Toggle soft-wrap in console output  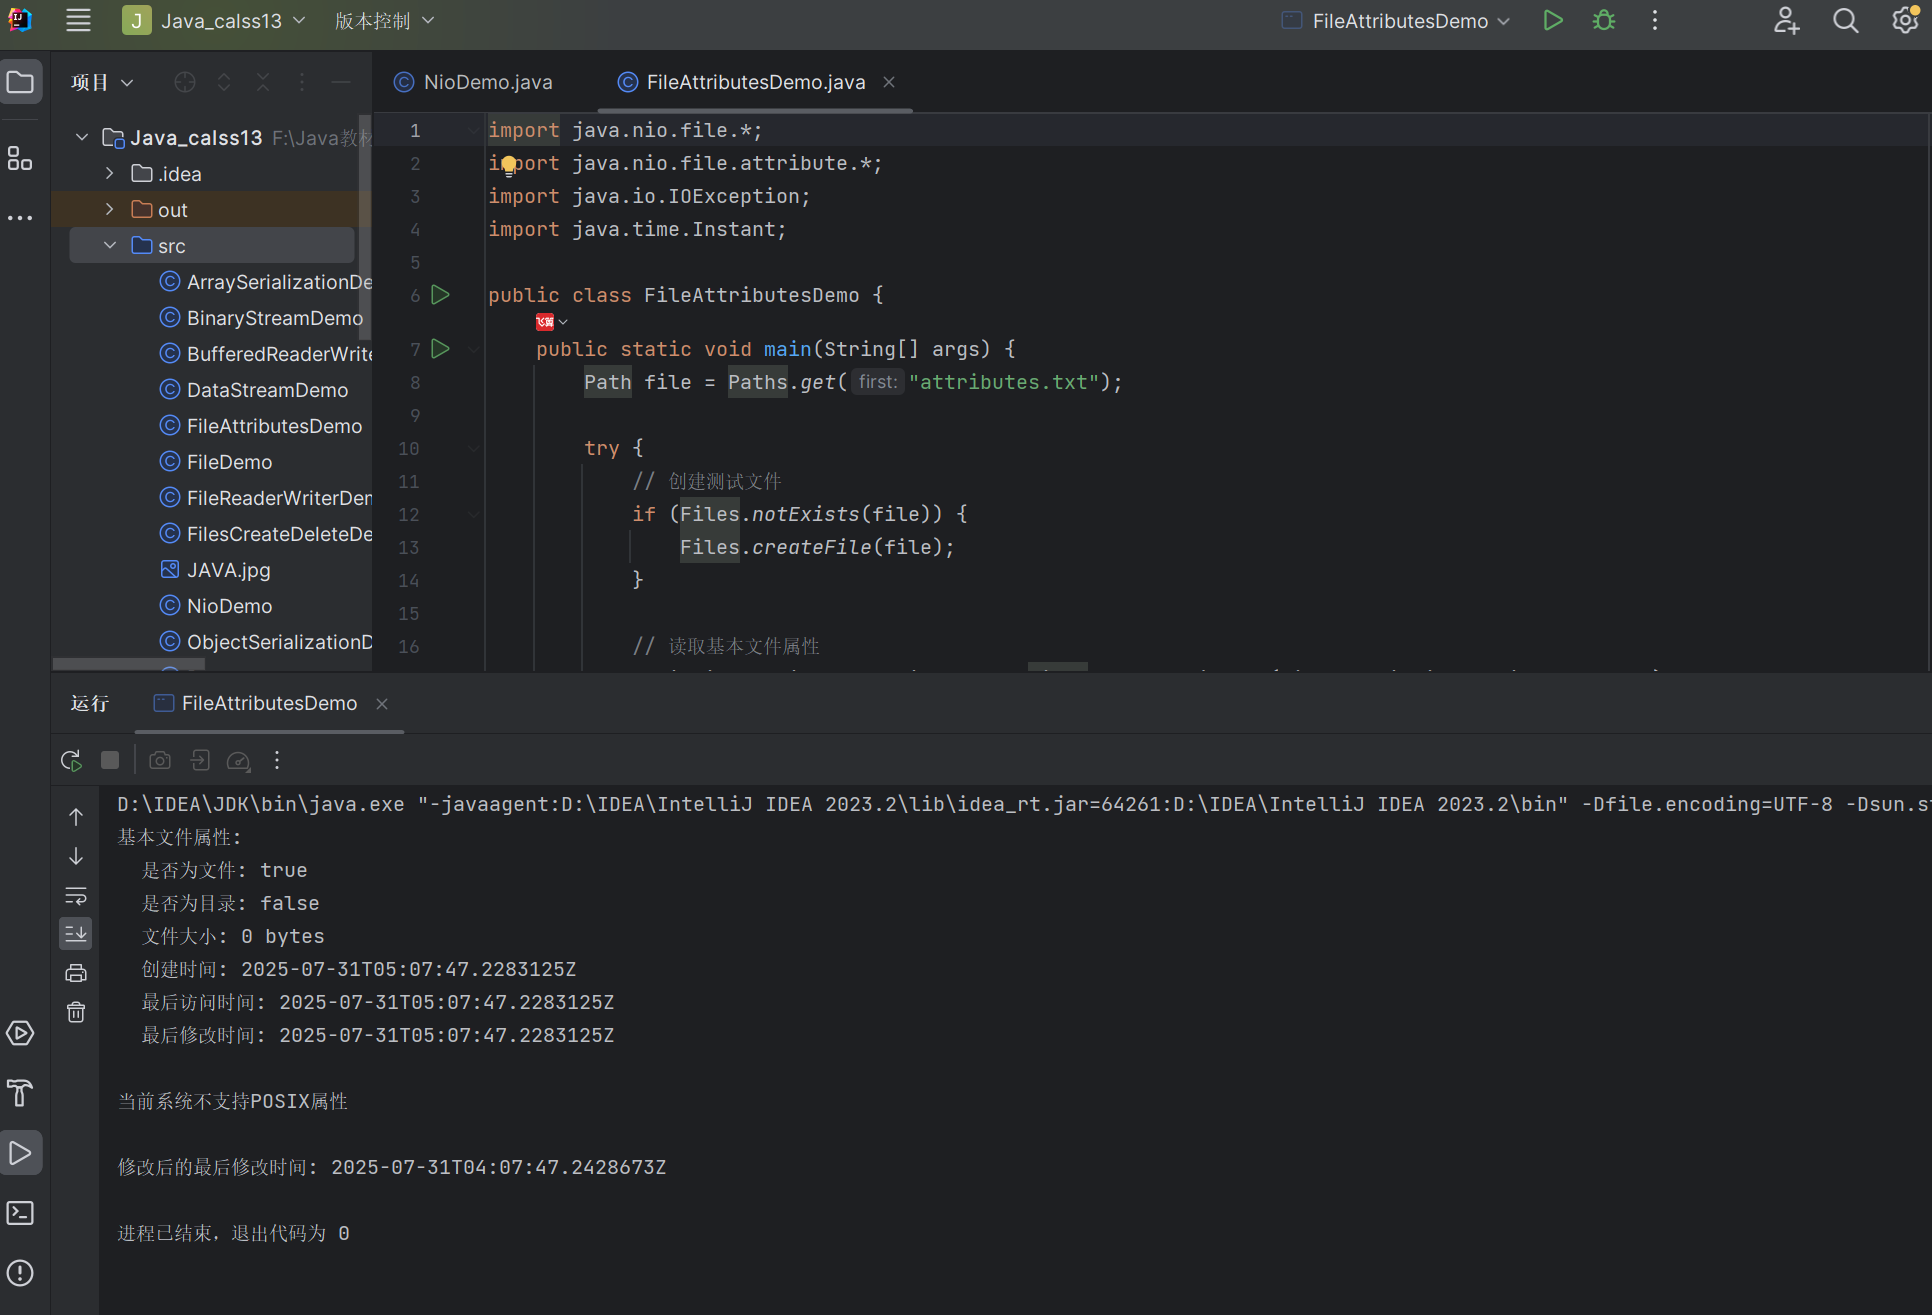[x=76, y=895]
